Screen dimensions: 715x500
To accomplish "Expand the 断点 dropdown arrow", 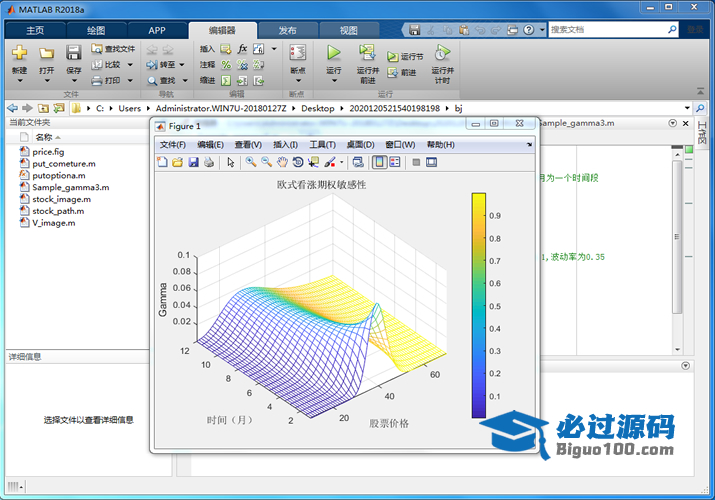I will pos(298,81).
